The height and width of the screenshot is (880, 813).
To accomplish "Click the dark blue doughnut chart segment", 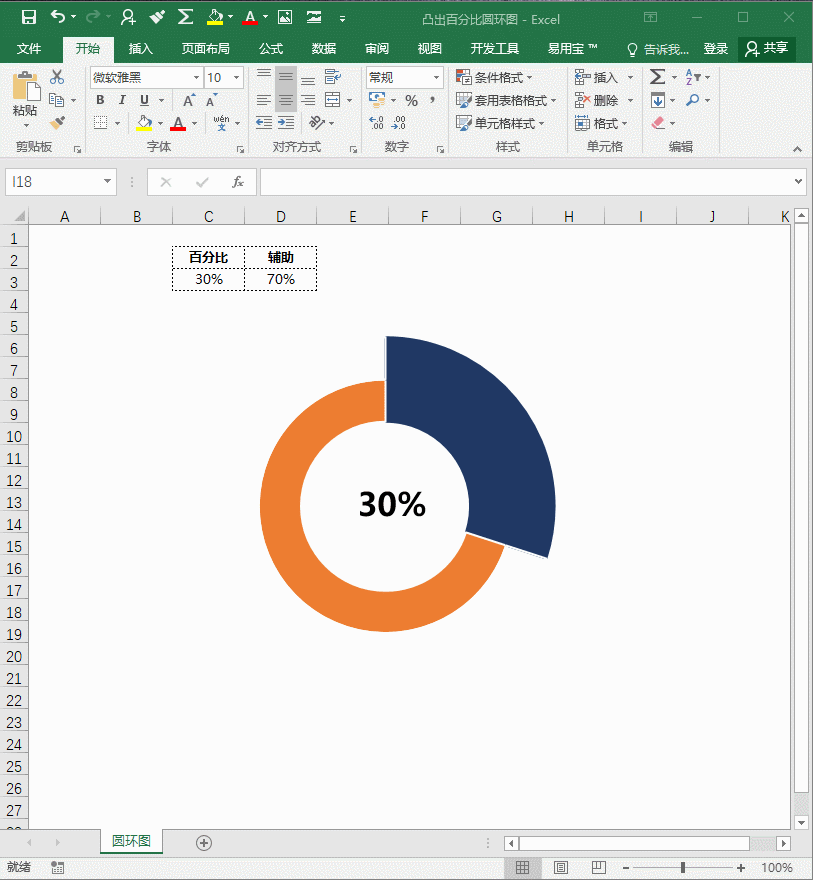I will pos(488,443).
